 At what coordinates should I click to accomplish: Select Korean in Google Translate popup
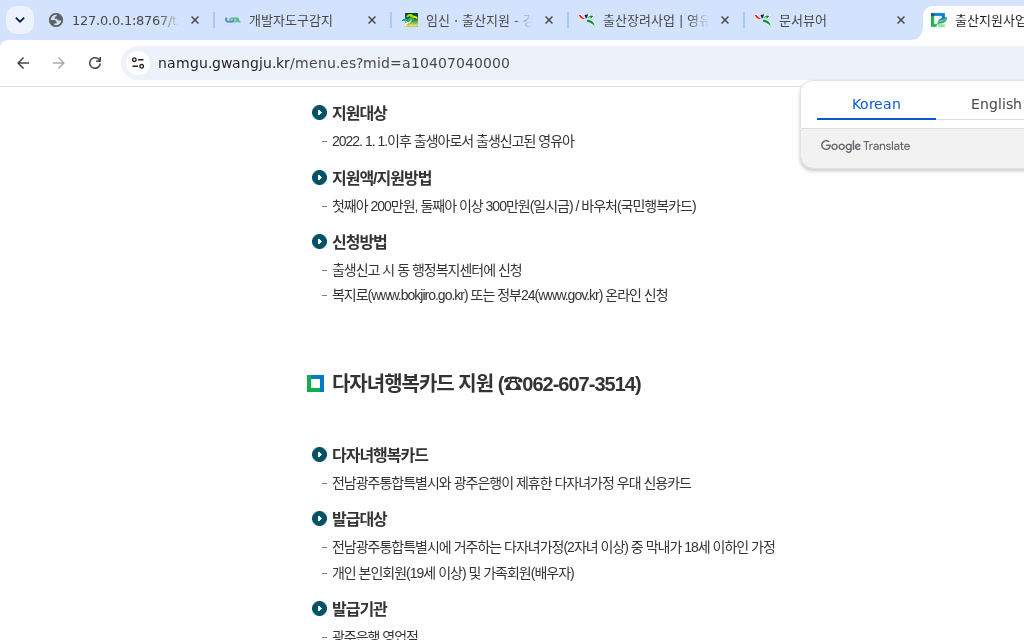click(876, 104)
